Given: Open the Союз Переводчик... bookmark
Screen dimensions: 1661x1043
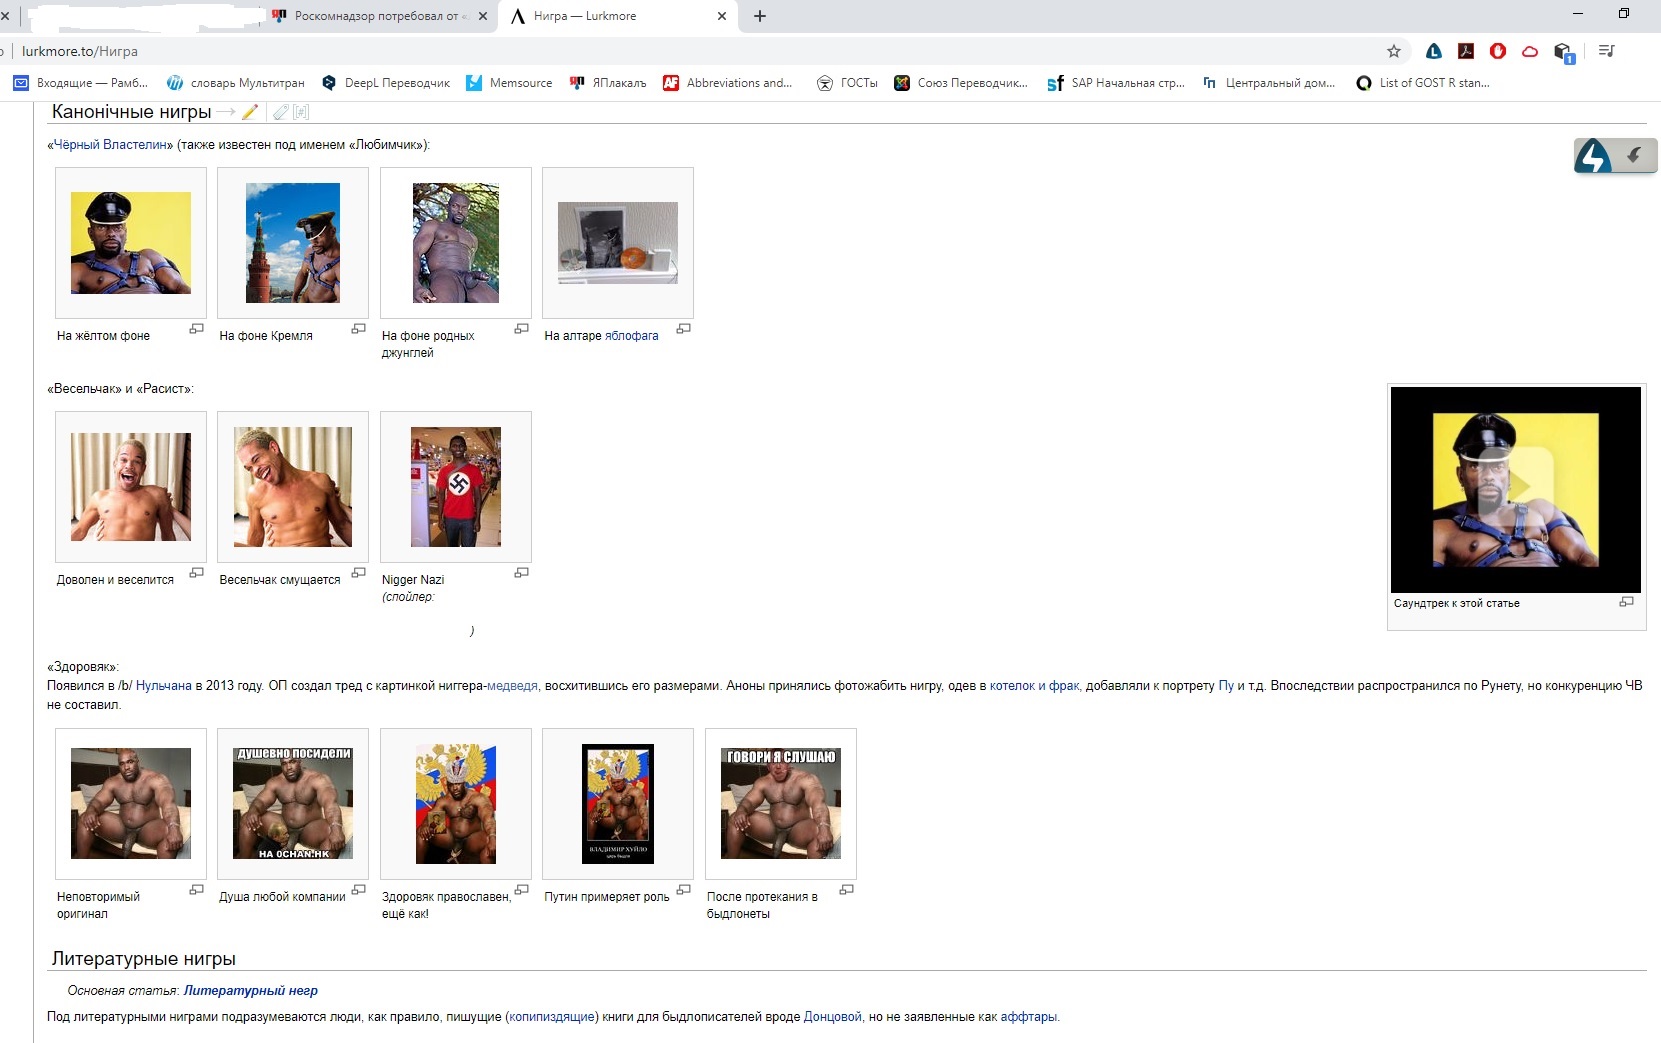Looking at the screenshot, I should coord(961,83).
